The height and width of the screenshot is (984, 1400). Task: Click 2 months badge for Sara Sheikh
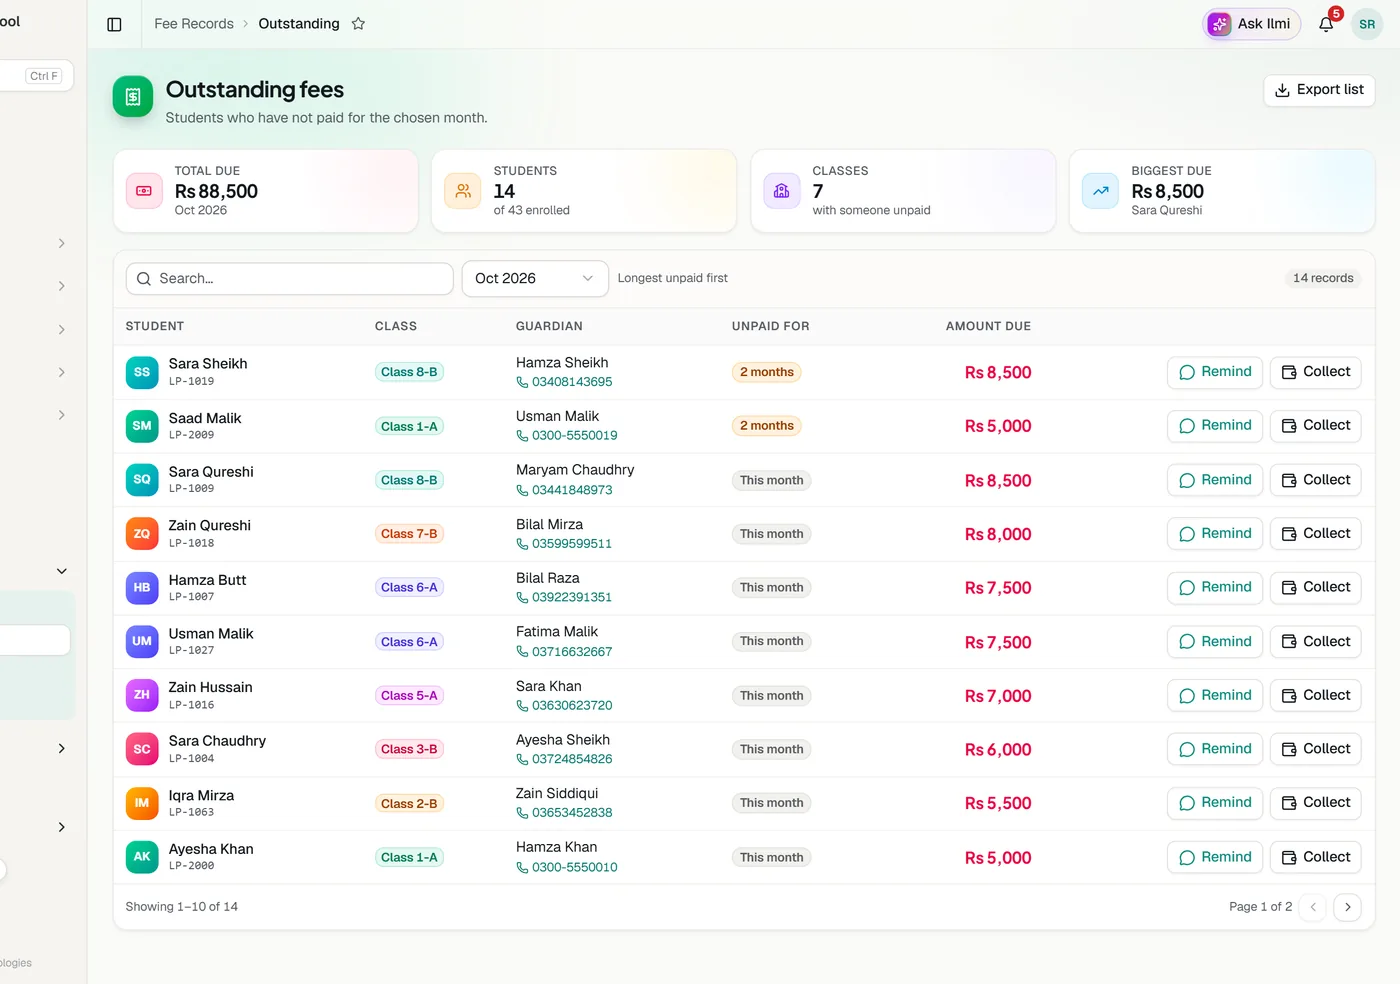(x=767, y=372)
